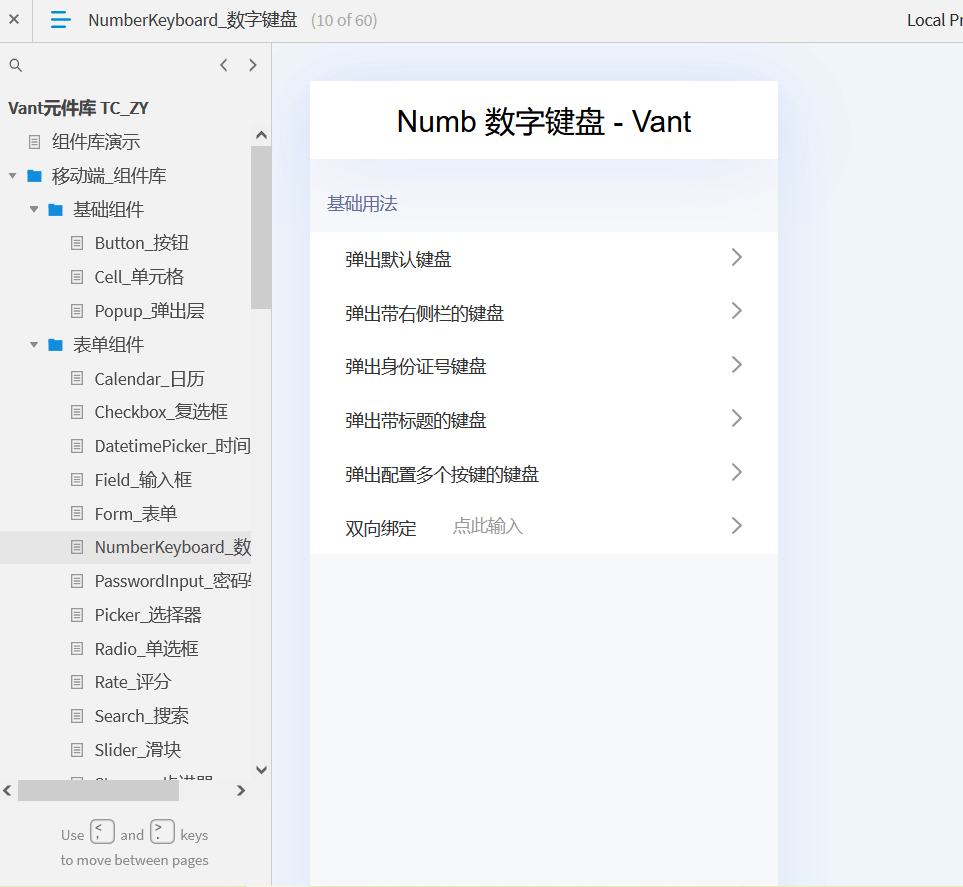Open the Radio_单选框 page
The height and width of the screenshot is (887, 963).
146,649
